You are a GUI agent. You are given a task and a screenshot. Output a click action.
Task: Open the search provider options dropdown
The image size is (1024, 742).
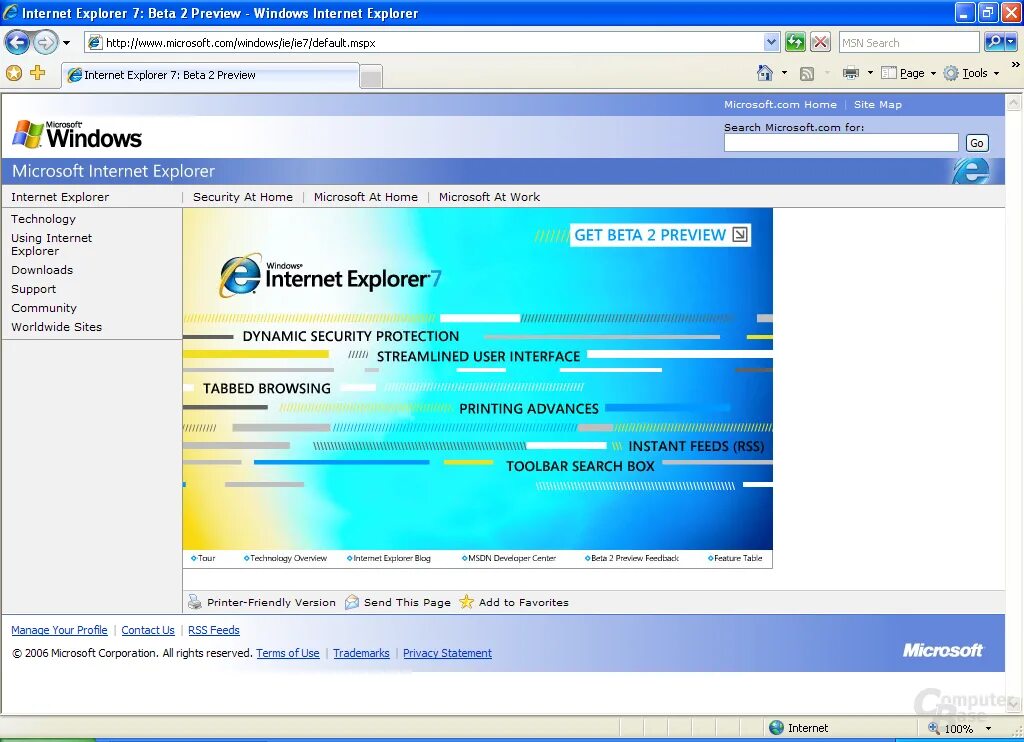click(x=1011, y=43)
